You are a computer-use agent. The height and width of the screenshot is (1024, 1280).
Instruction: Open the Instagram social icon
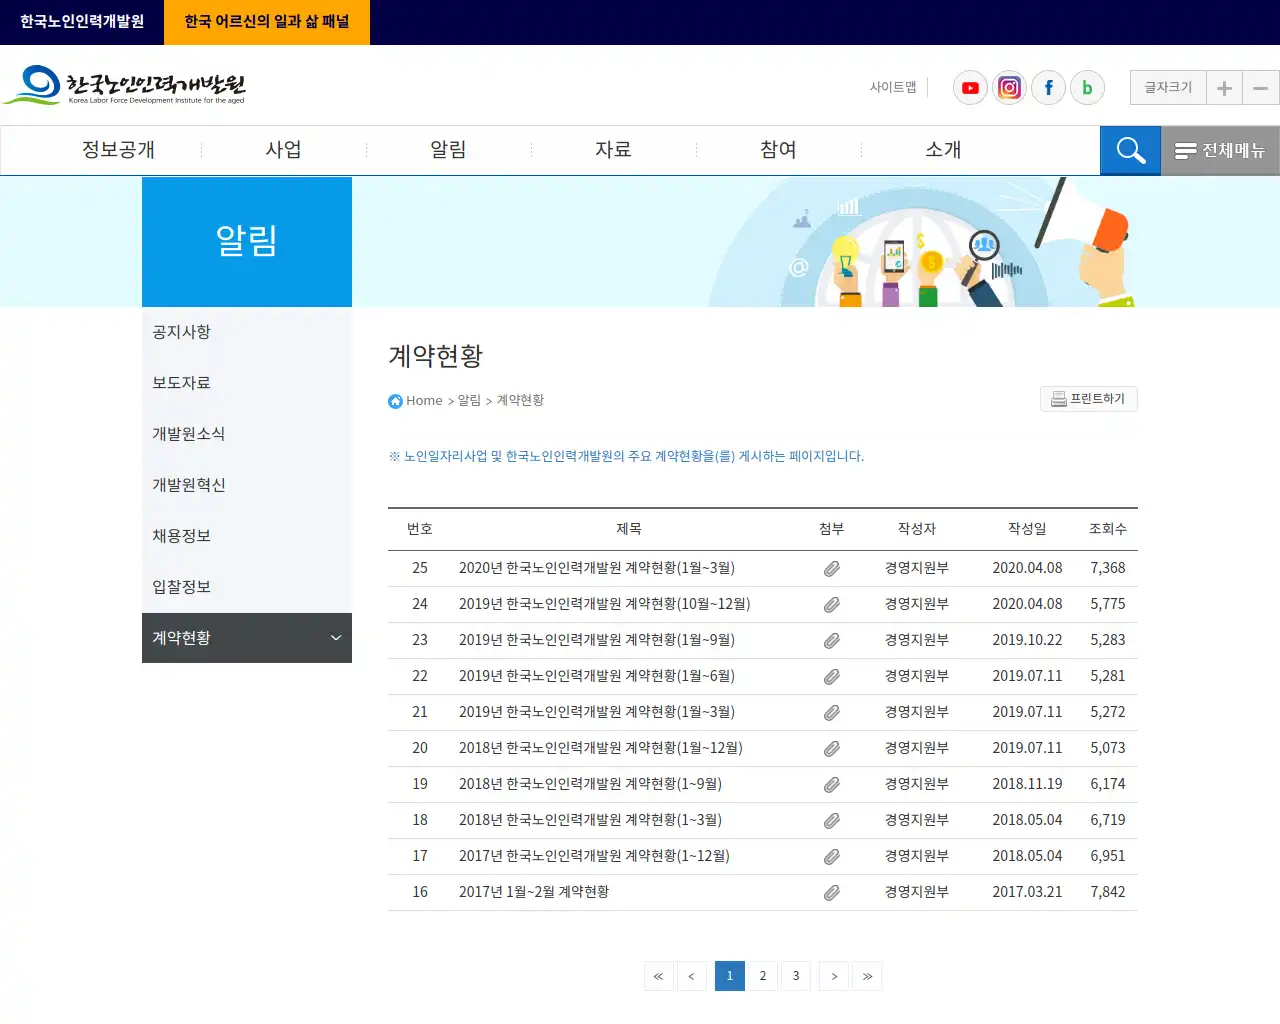[1009, 88]
